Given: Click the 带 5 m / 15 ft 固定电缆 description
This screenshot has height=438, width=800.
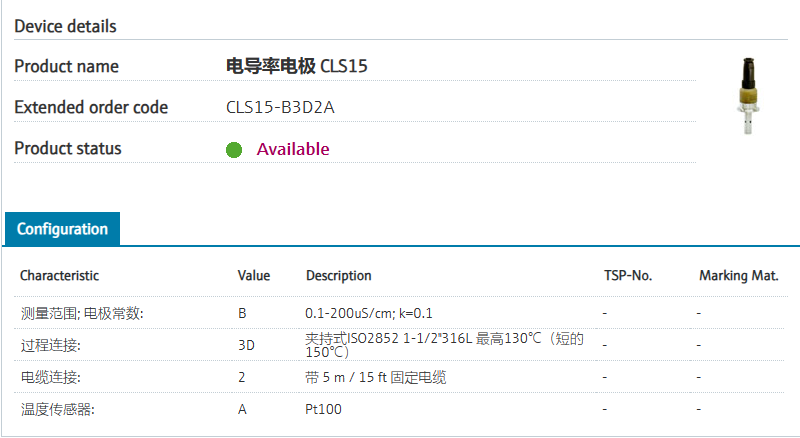Looking at the screenshot, I should (375, 377).
